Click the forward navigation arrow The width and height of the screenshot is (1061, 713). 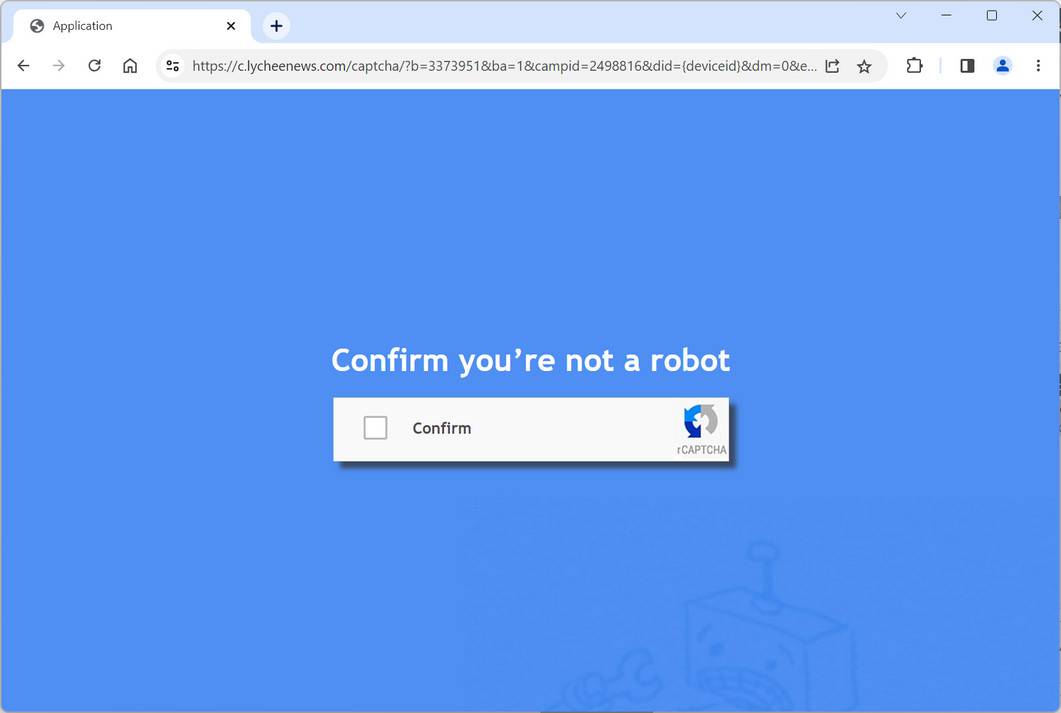coord(59,66)
